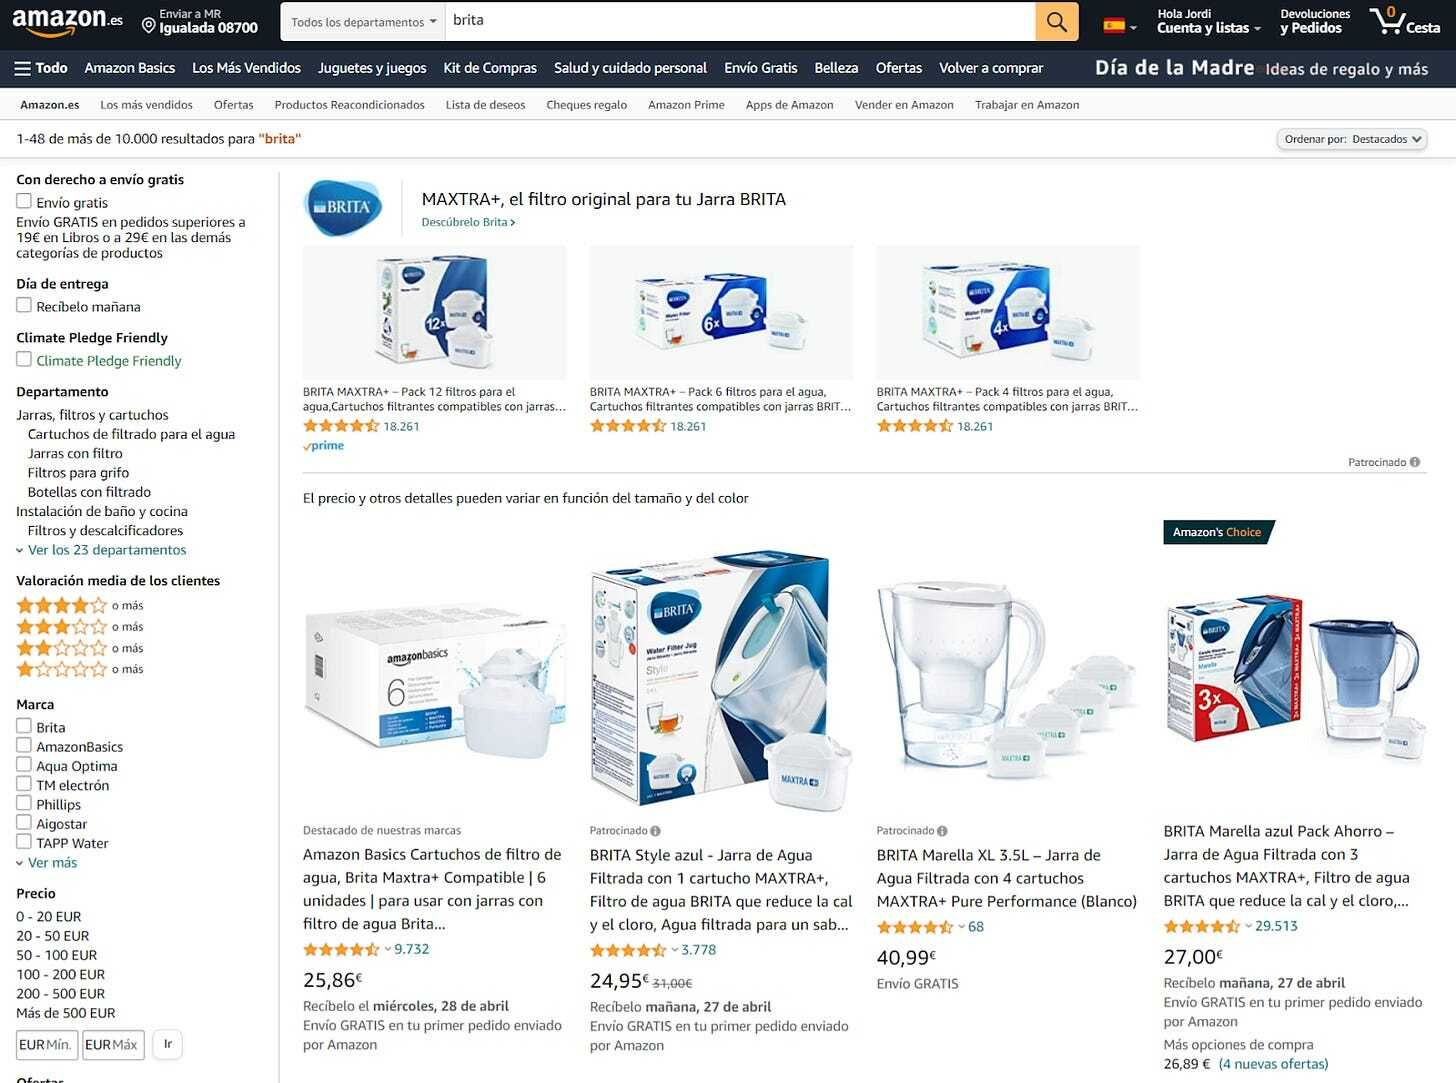Filter by four stars and up rating

click(80, 605)
